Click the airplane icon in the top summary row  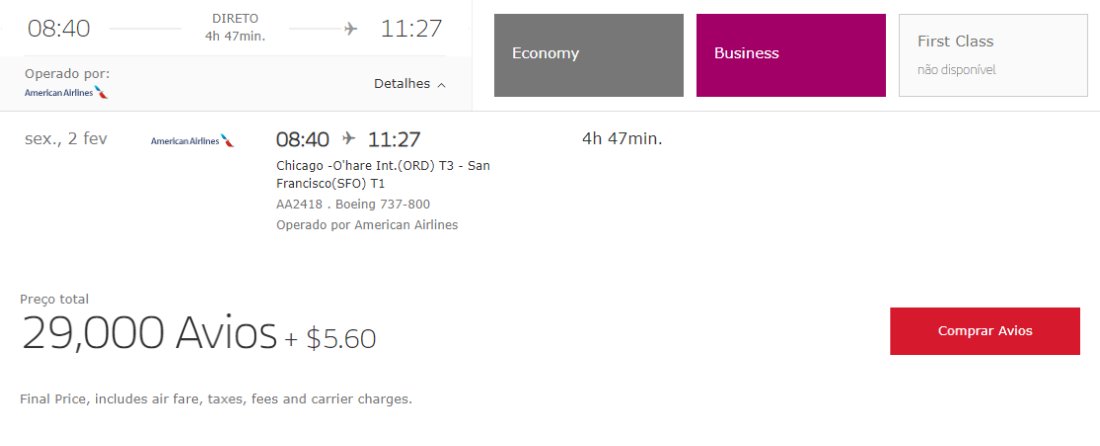[351, 29]
